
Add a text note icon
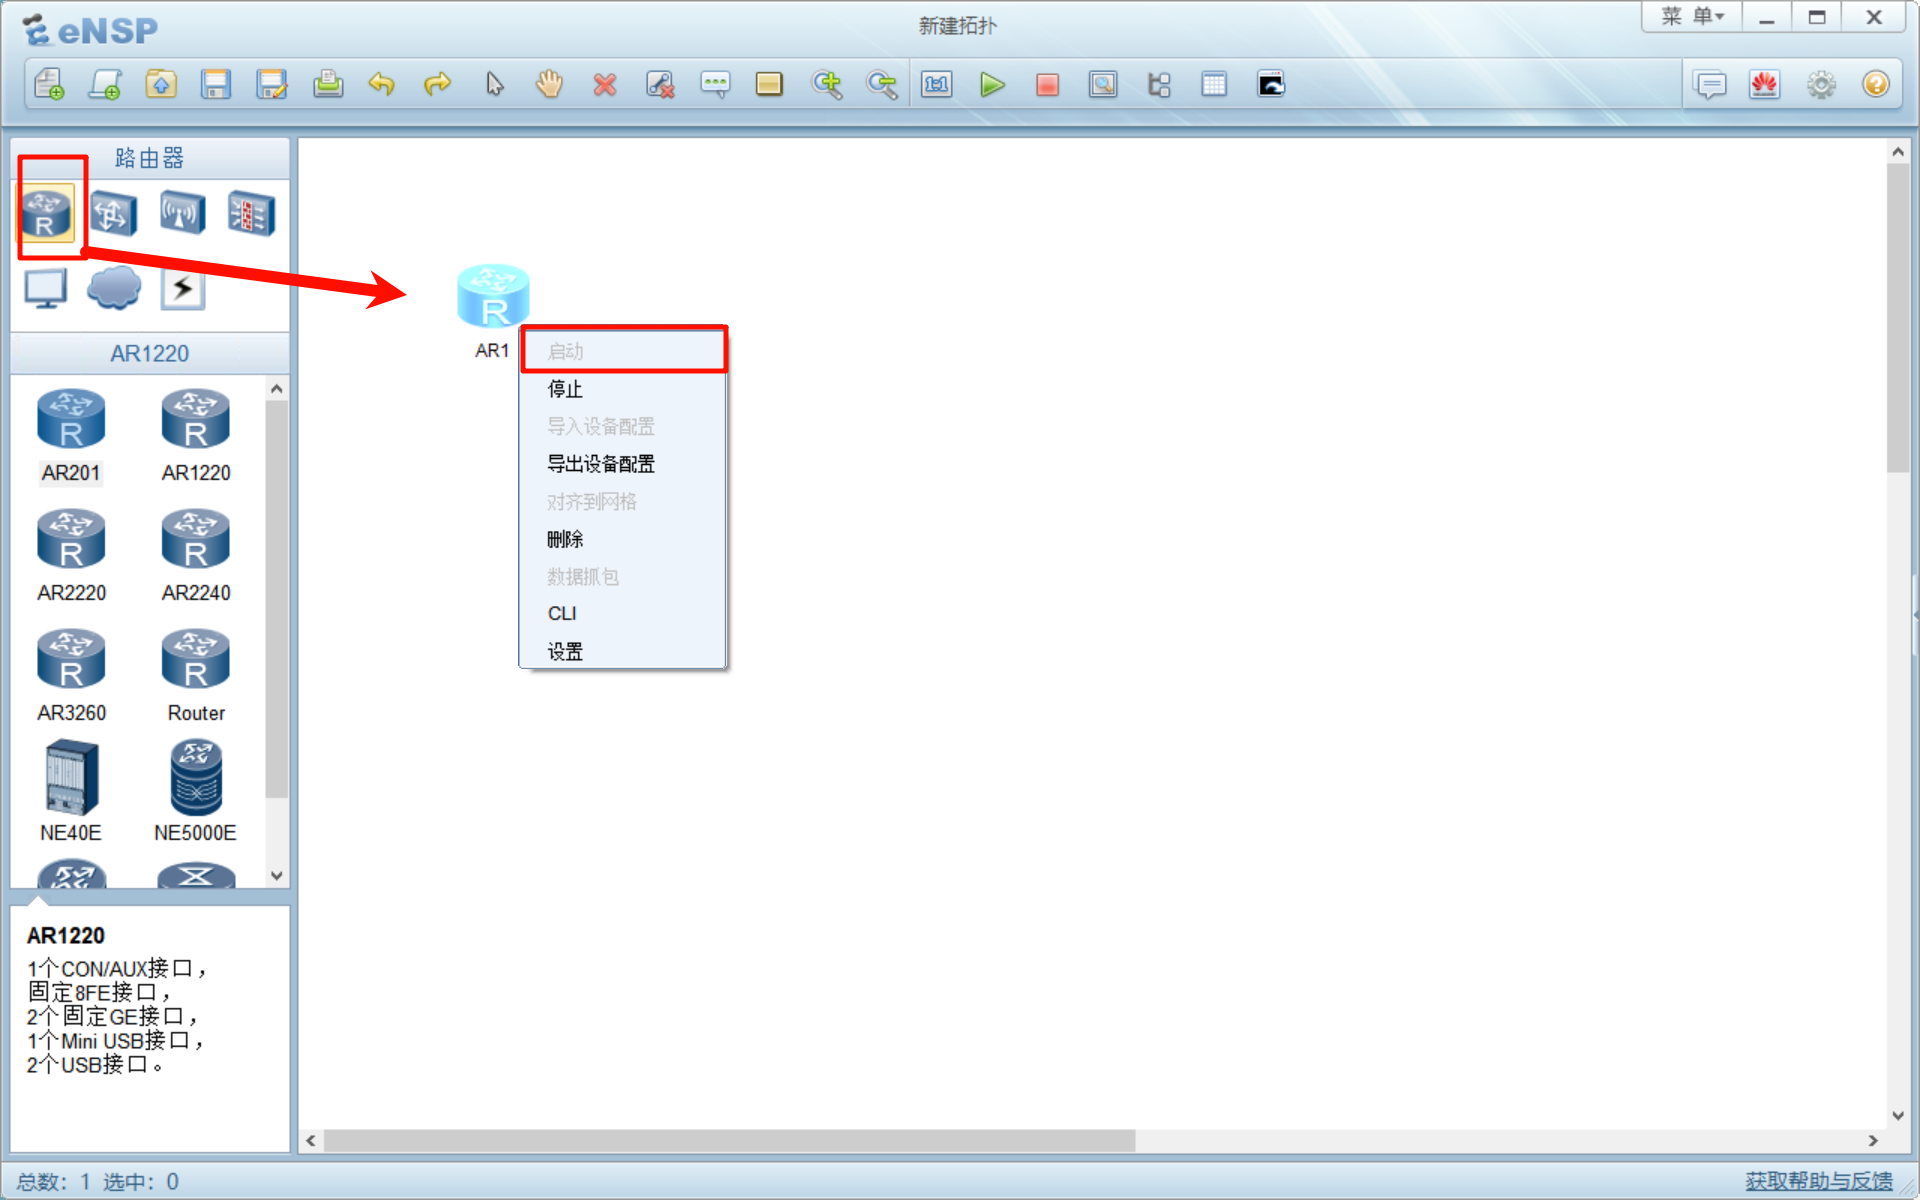point(715,84)
